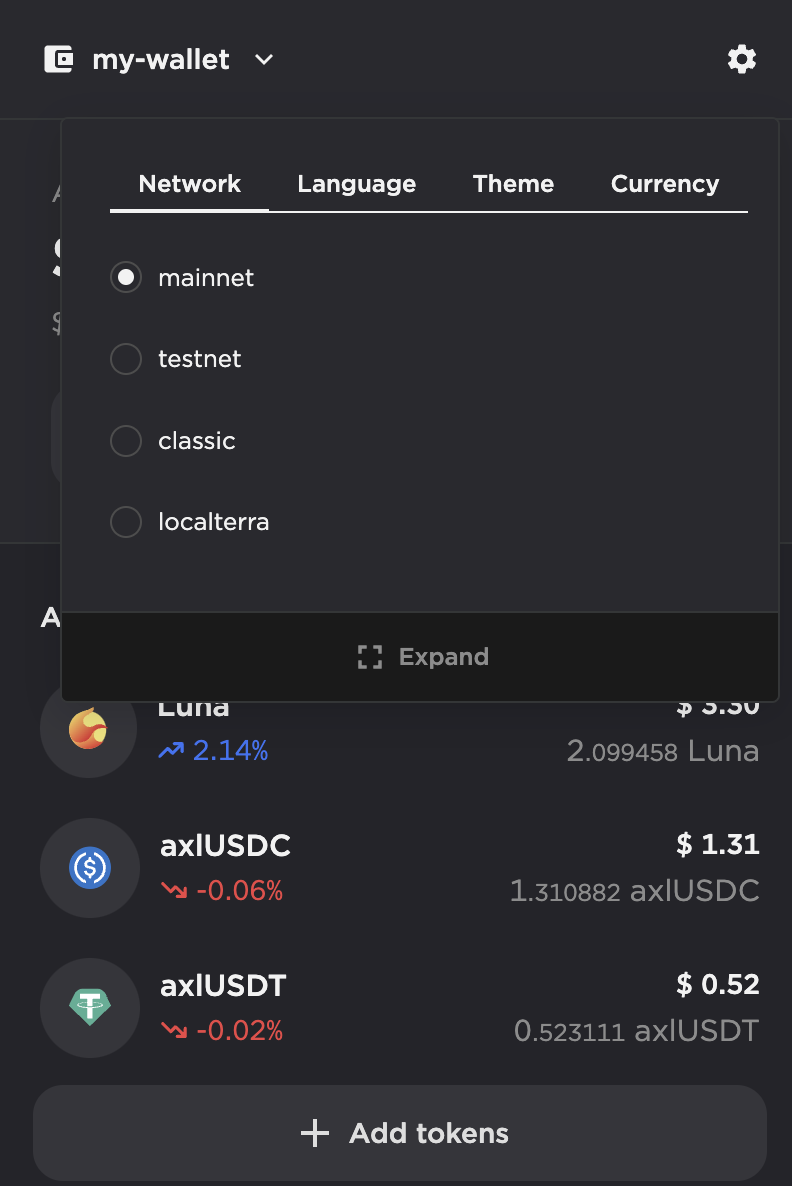Select the testnet network option
The width and height of the screenshot is (792, 1186).
coord(126,359)
